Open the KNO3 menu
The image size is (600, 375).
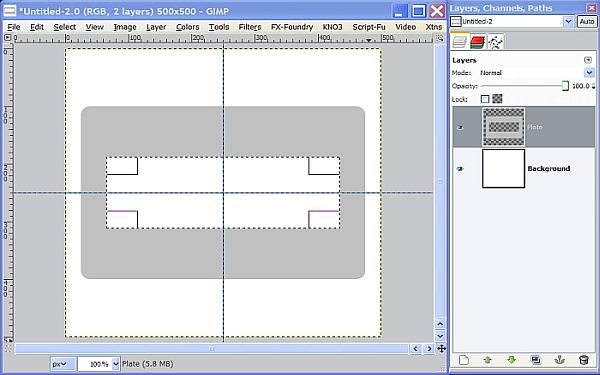point(333,27)
